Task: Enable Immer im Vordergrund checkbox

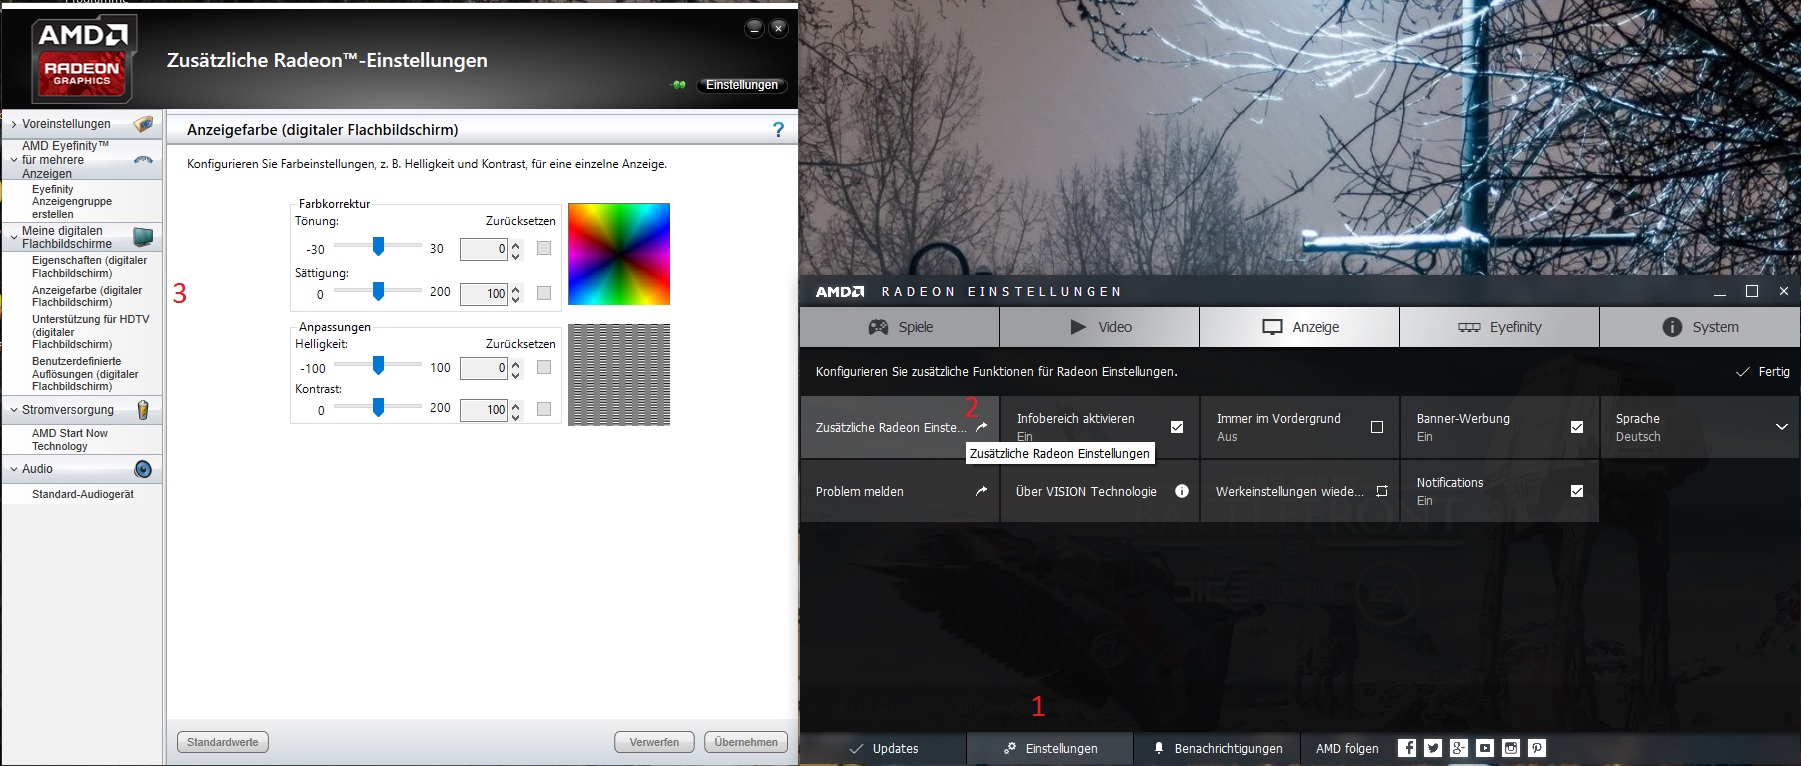Action: 1377,427
